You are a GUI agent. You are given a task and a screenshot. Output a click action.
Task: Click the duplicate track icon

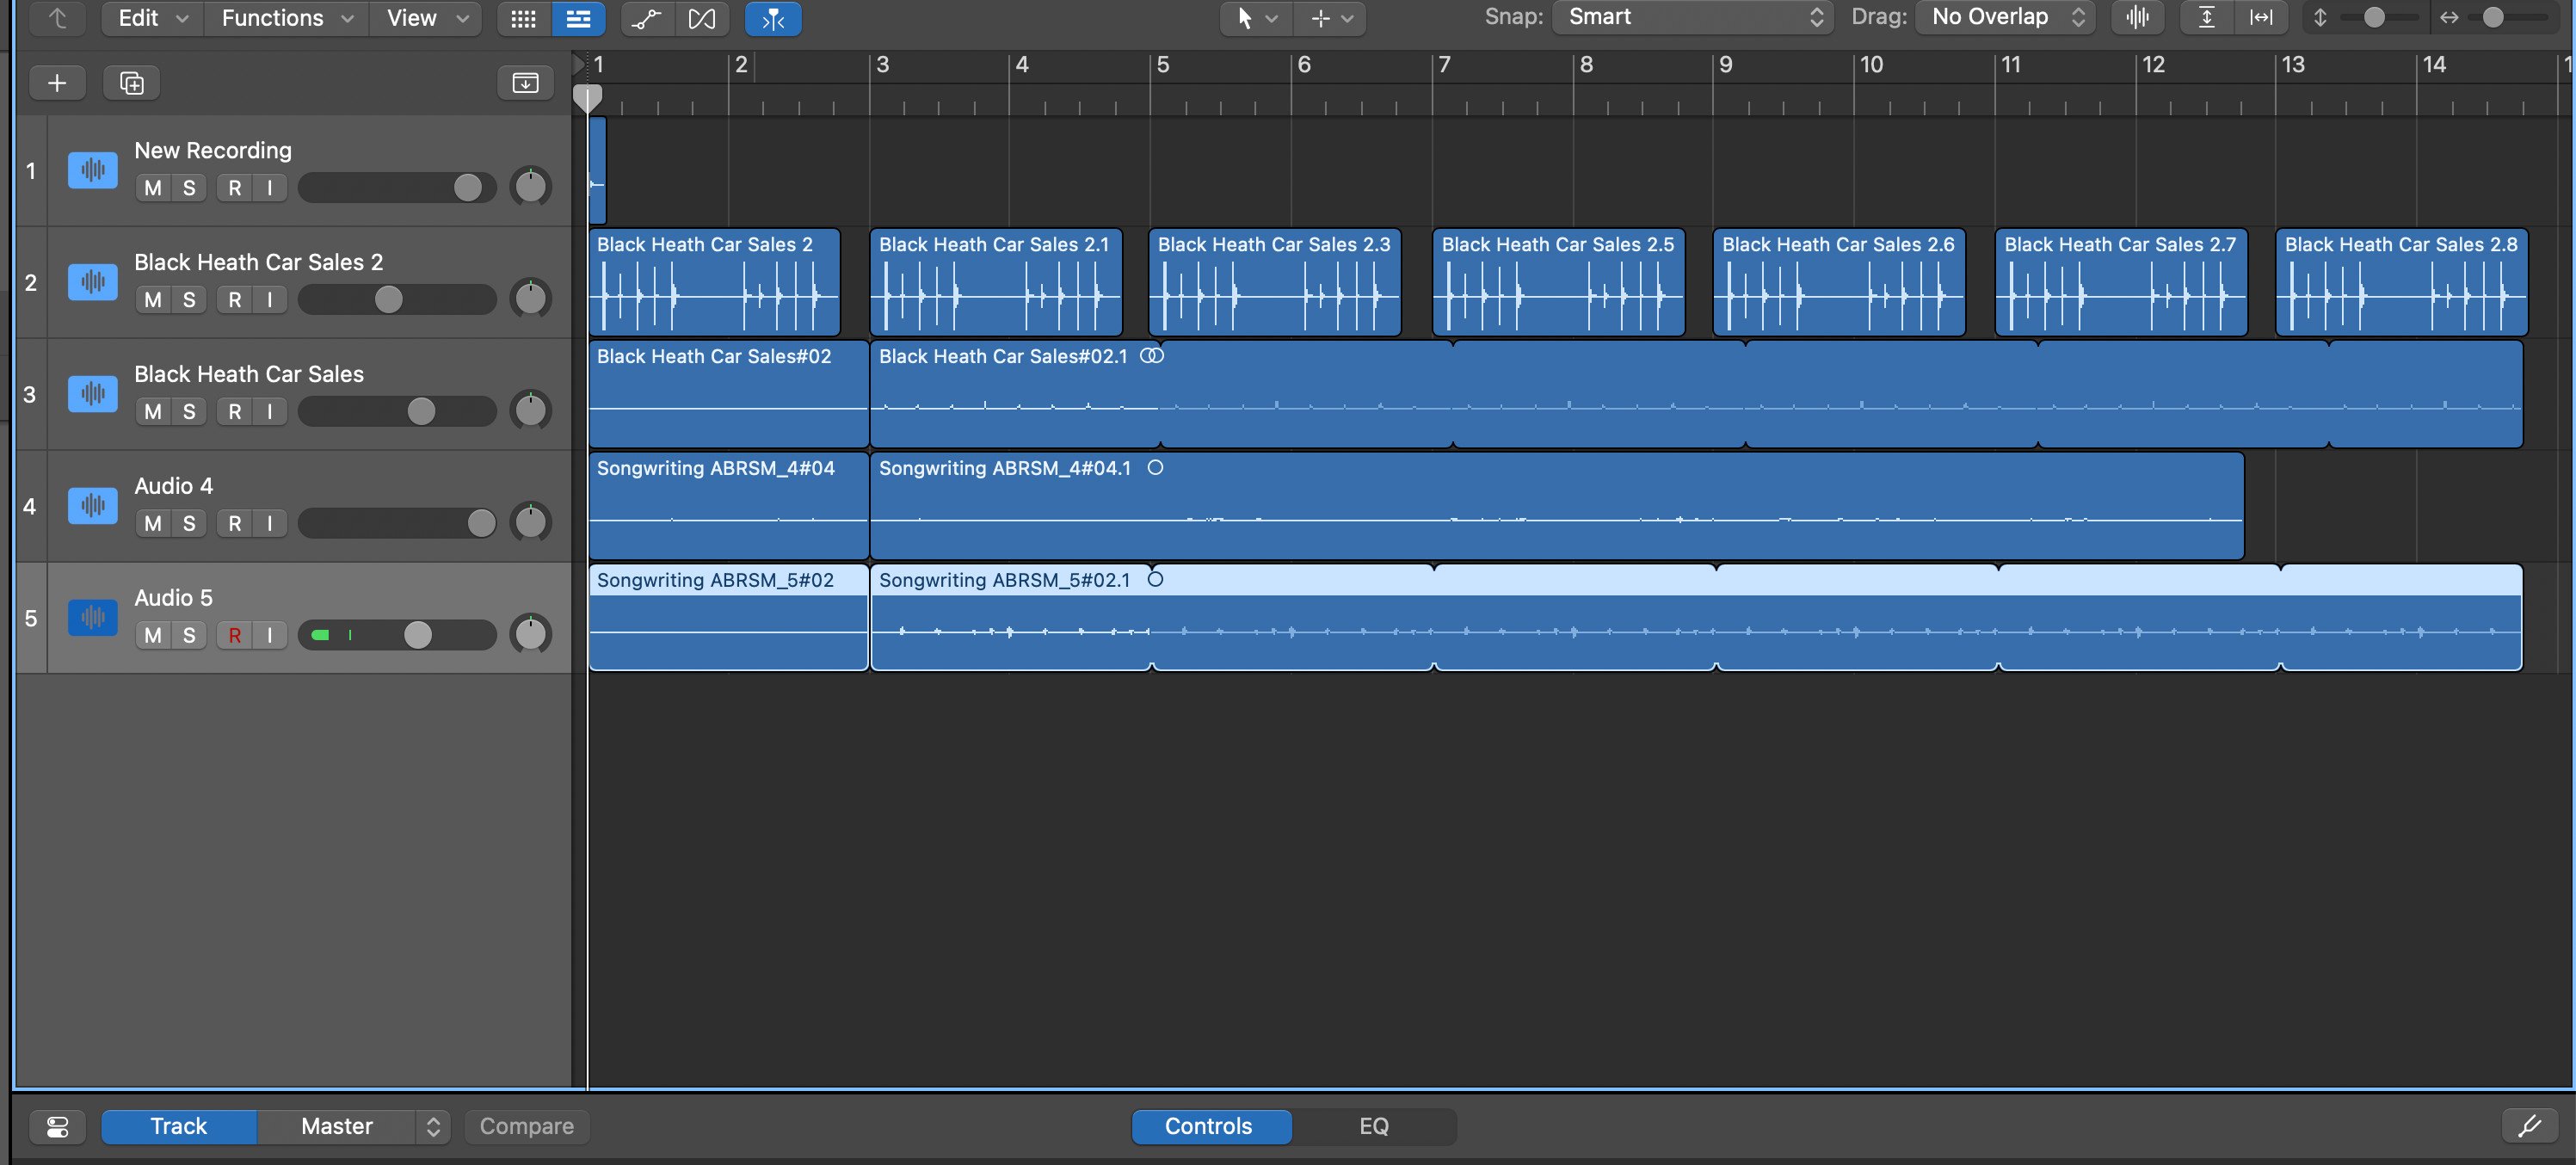pyautogui.click(x=132, y=83)
